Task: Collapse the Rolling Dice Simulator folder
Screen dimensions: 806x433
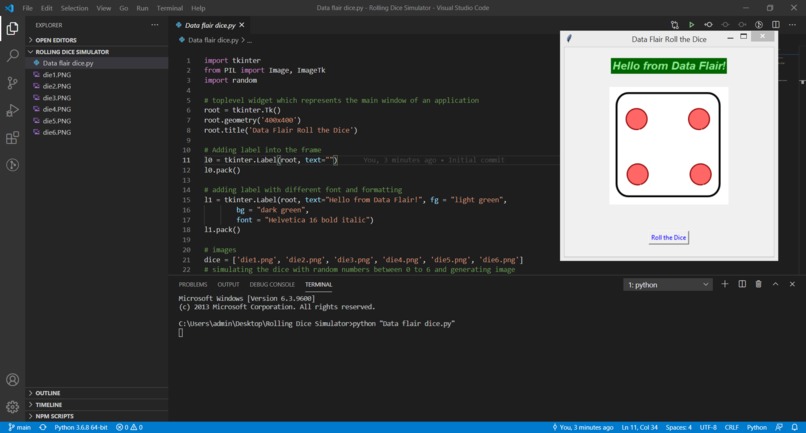Action: coord(97,52)
